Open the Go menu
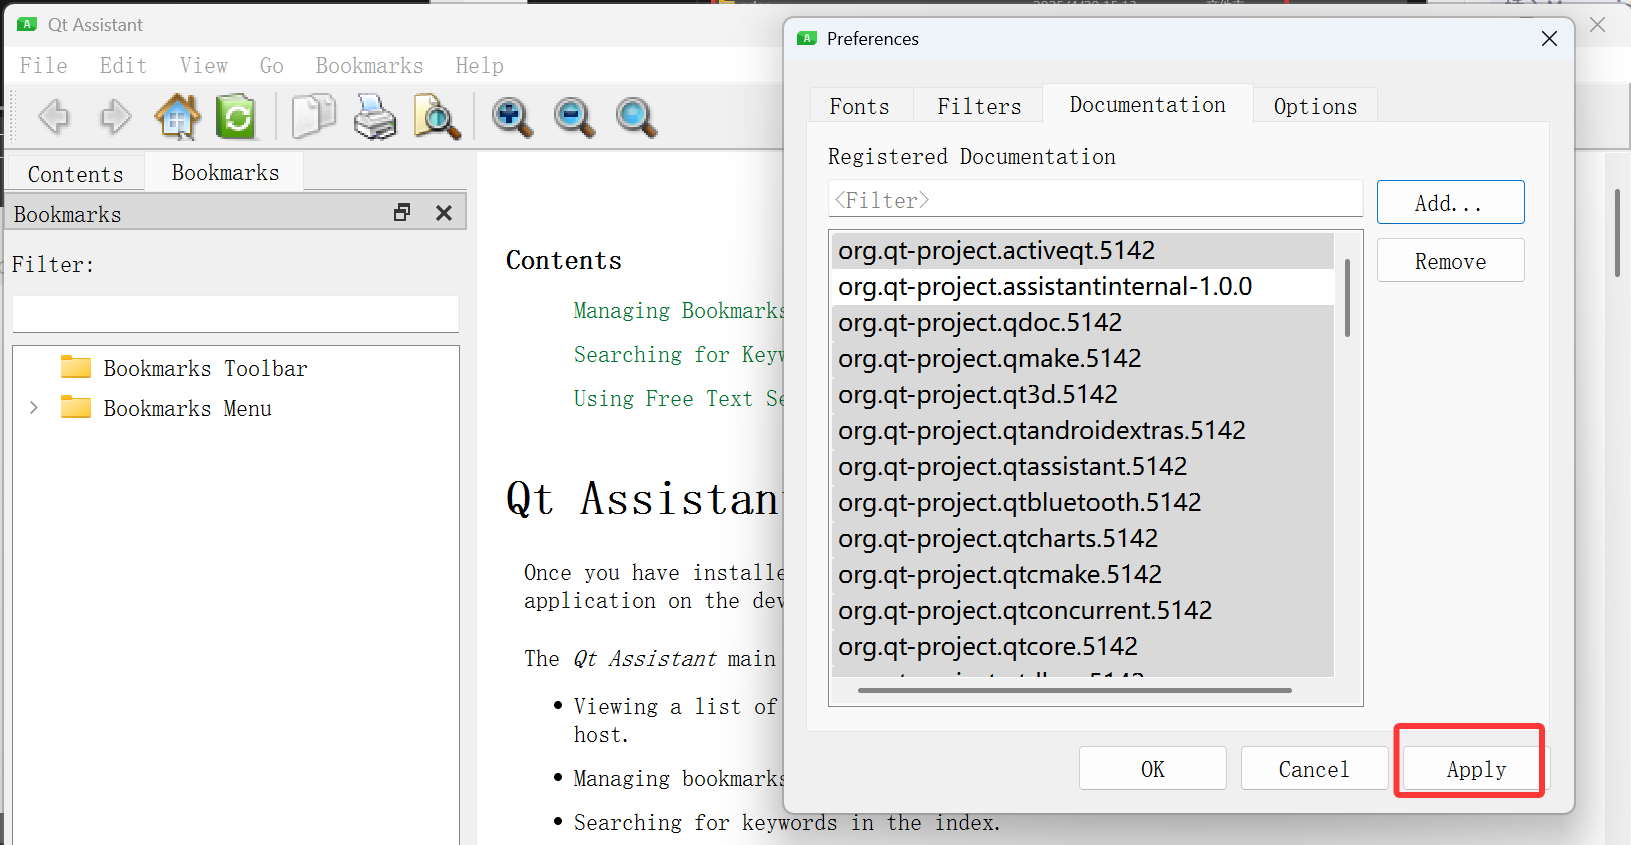This screenshot has width=1631, height=845. click(272, 65)
